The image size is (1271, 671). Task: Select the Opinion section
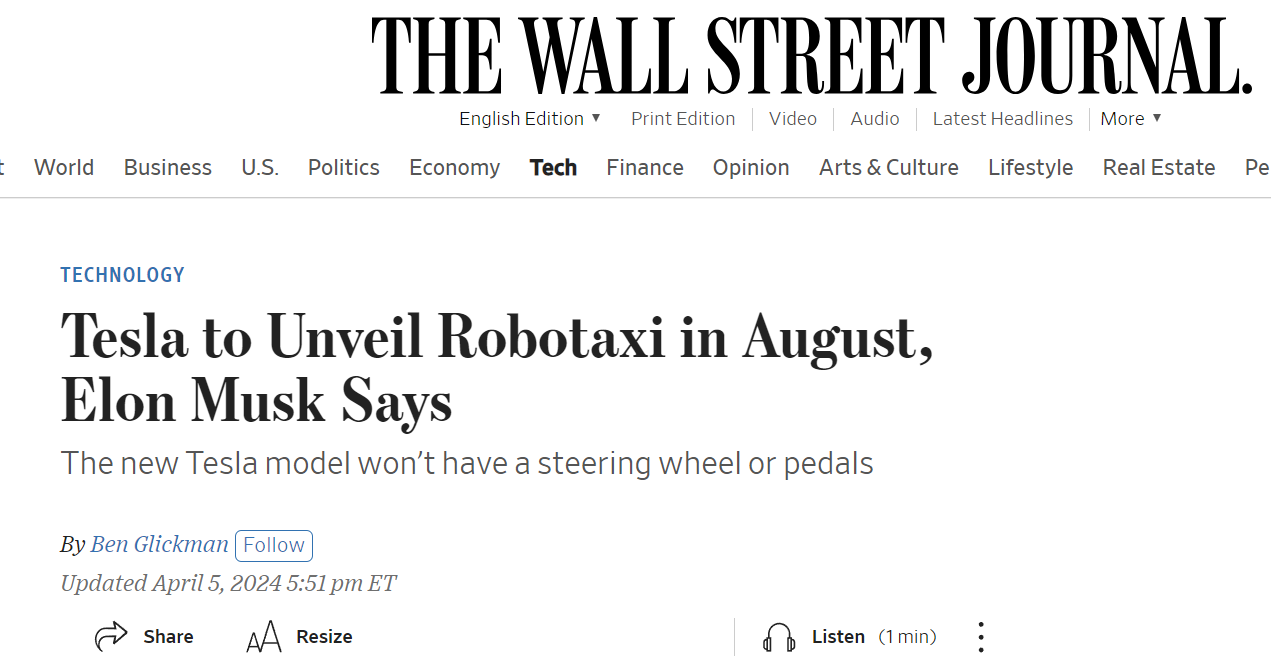[x=751, y=168]
